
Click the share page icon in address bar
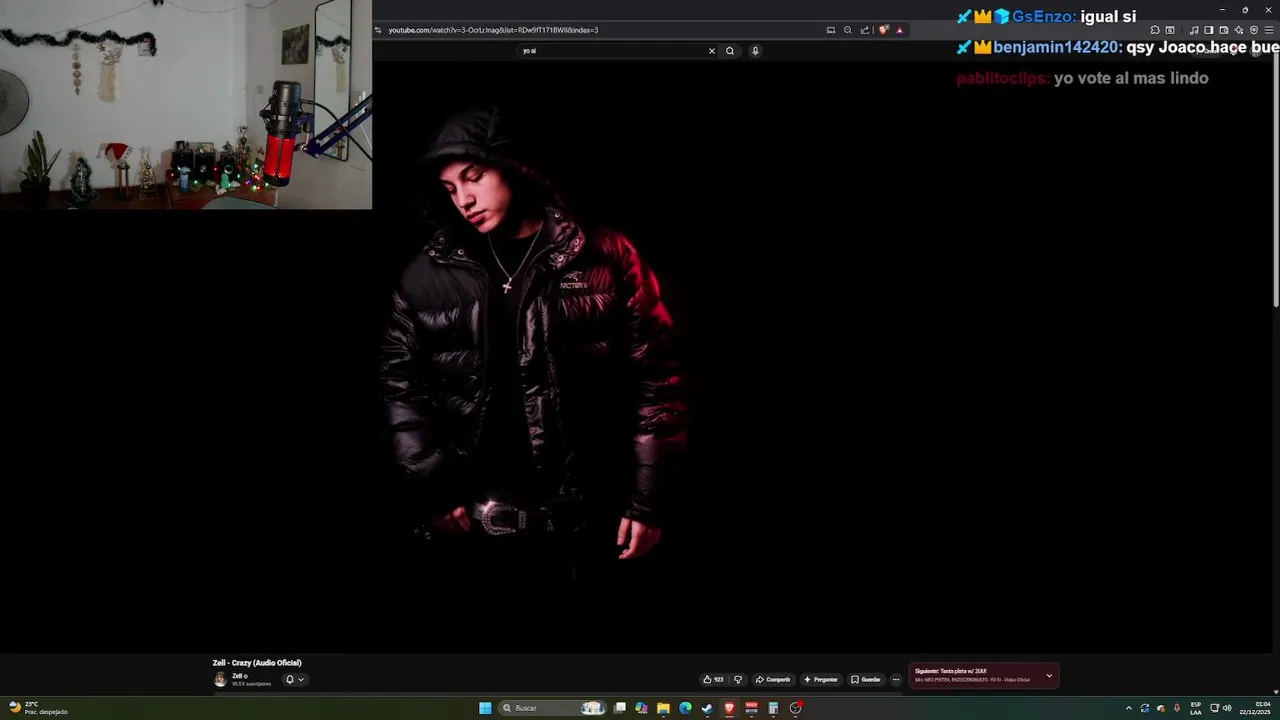tap(865, 30)
